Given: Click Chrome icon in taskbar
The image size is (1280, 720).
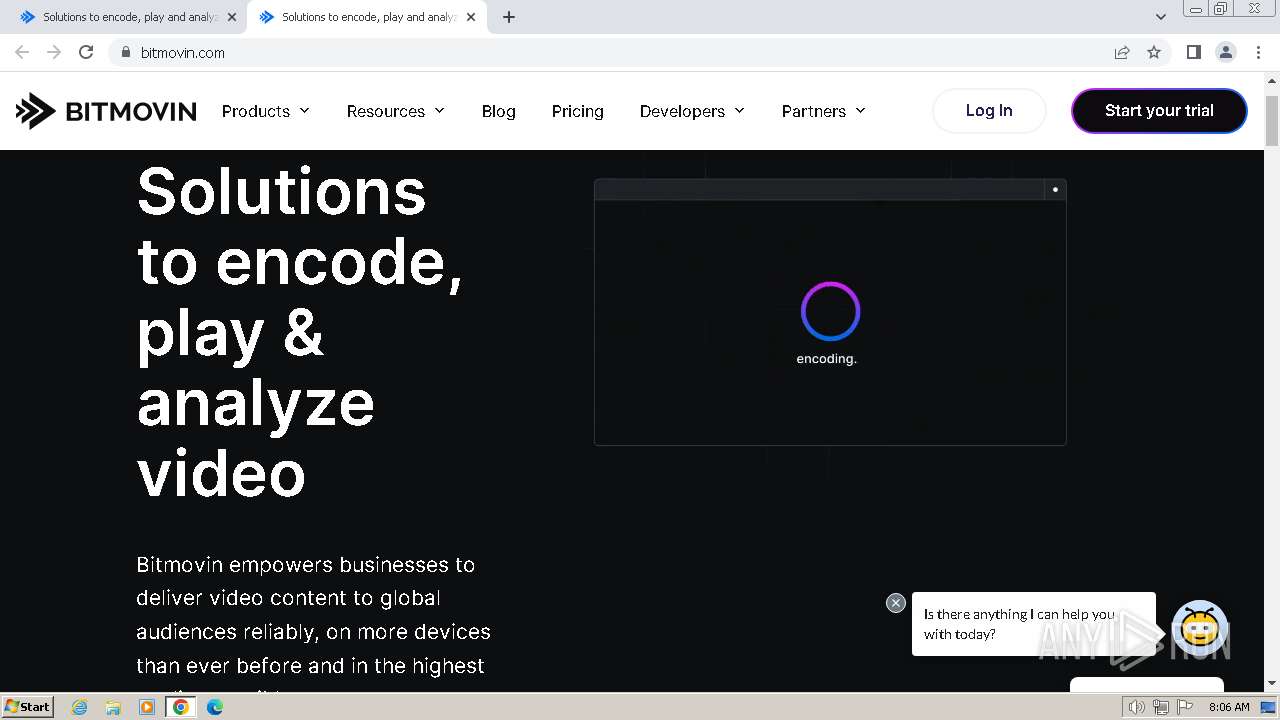Looking at the screenshot, I should (181, 707).
